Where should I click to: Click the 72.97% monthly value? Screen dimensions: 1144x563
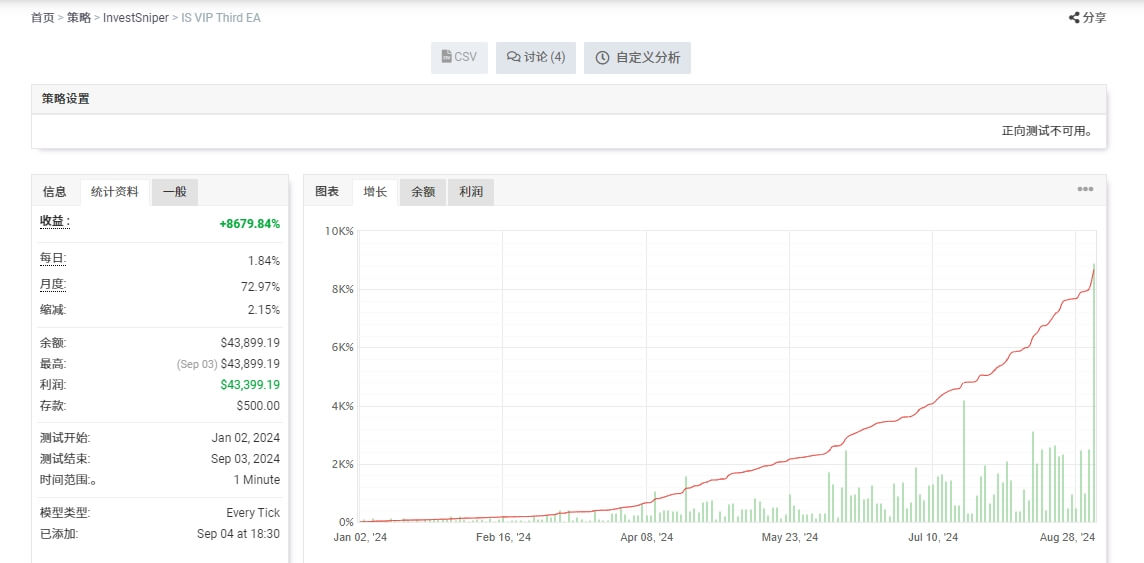(x=260, y=287)
